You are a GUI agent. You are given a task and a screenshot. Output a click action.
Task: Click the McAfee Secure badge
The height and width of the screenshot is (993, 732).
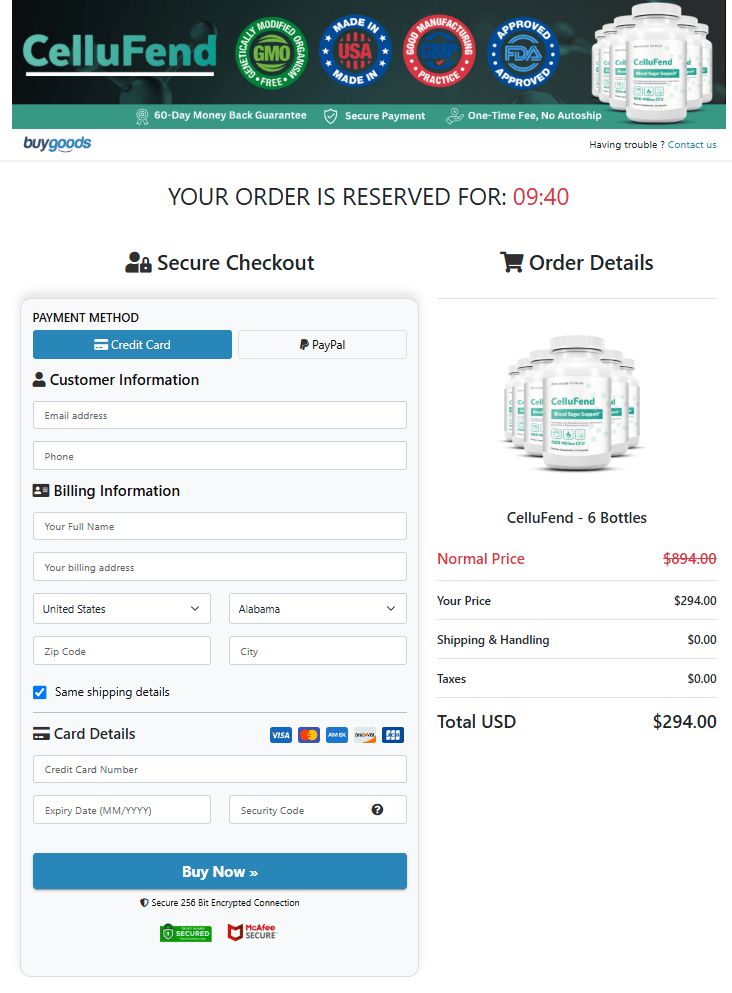click(251, 932)
